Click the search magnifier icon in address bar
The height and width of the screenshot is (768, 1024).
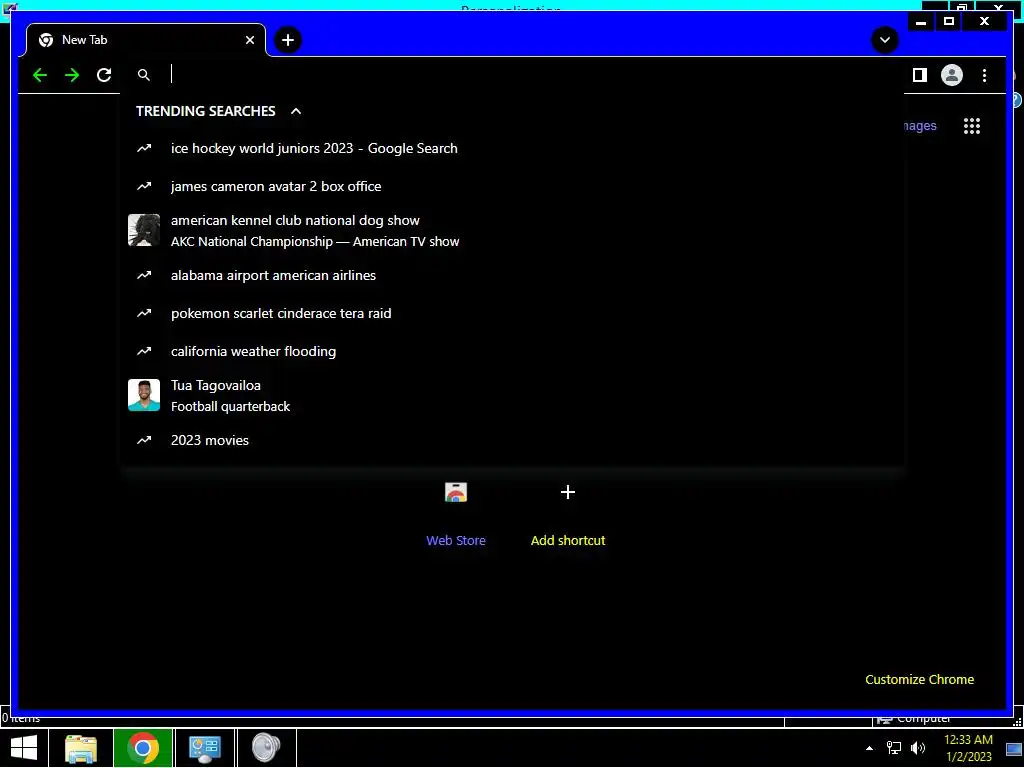tap(144, 75)
